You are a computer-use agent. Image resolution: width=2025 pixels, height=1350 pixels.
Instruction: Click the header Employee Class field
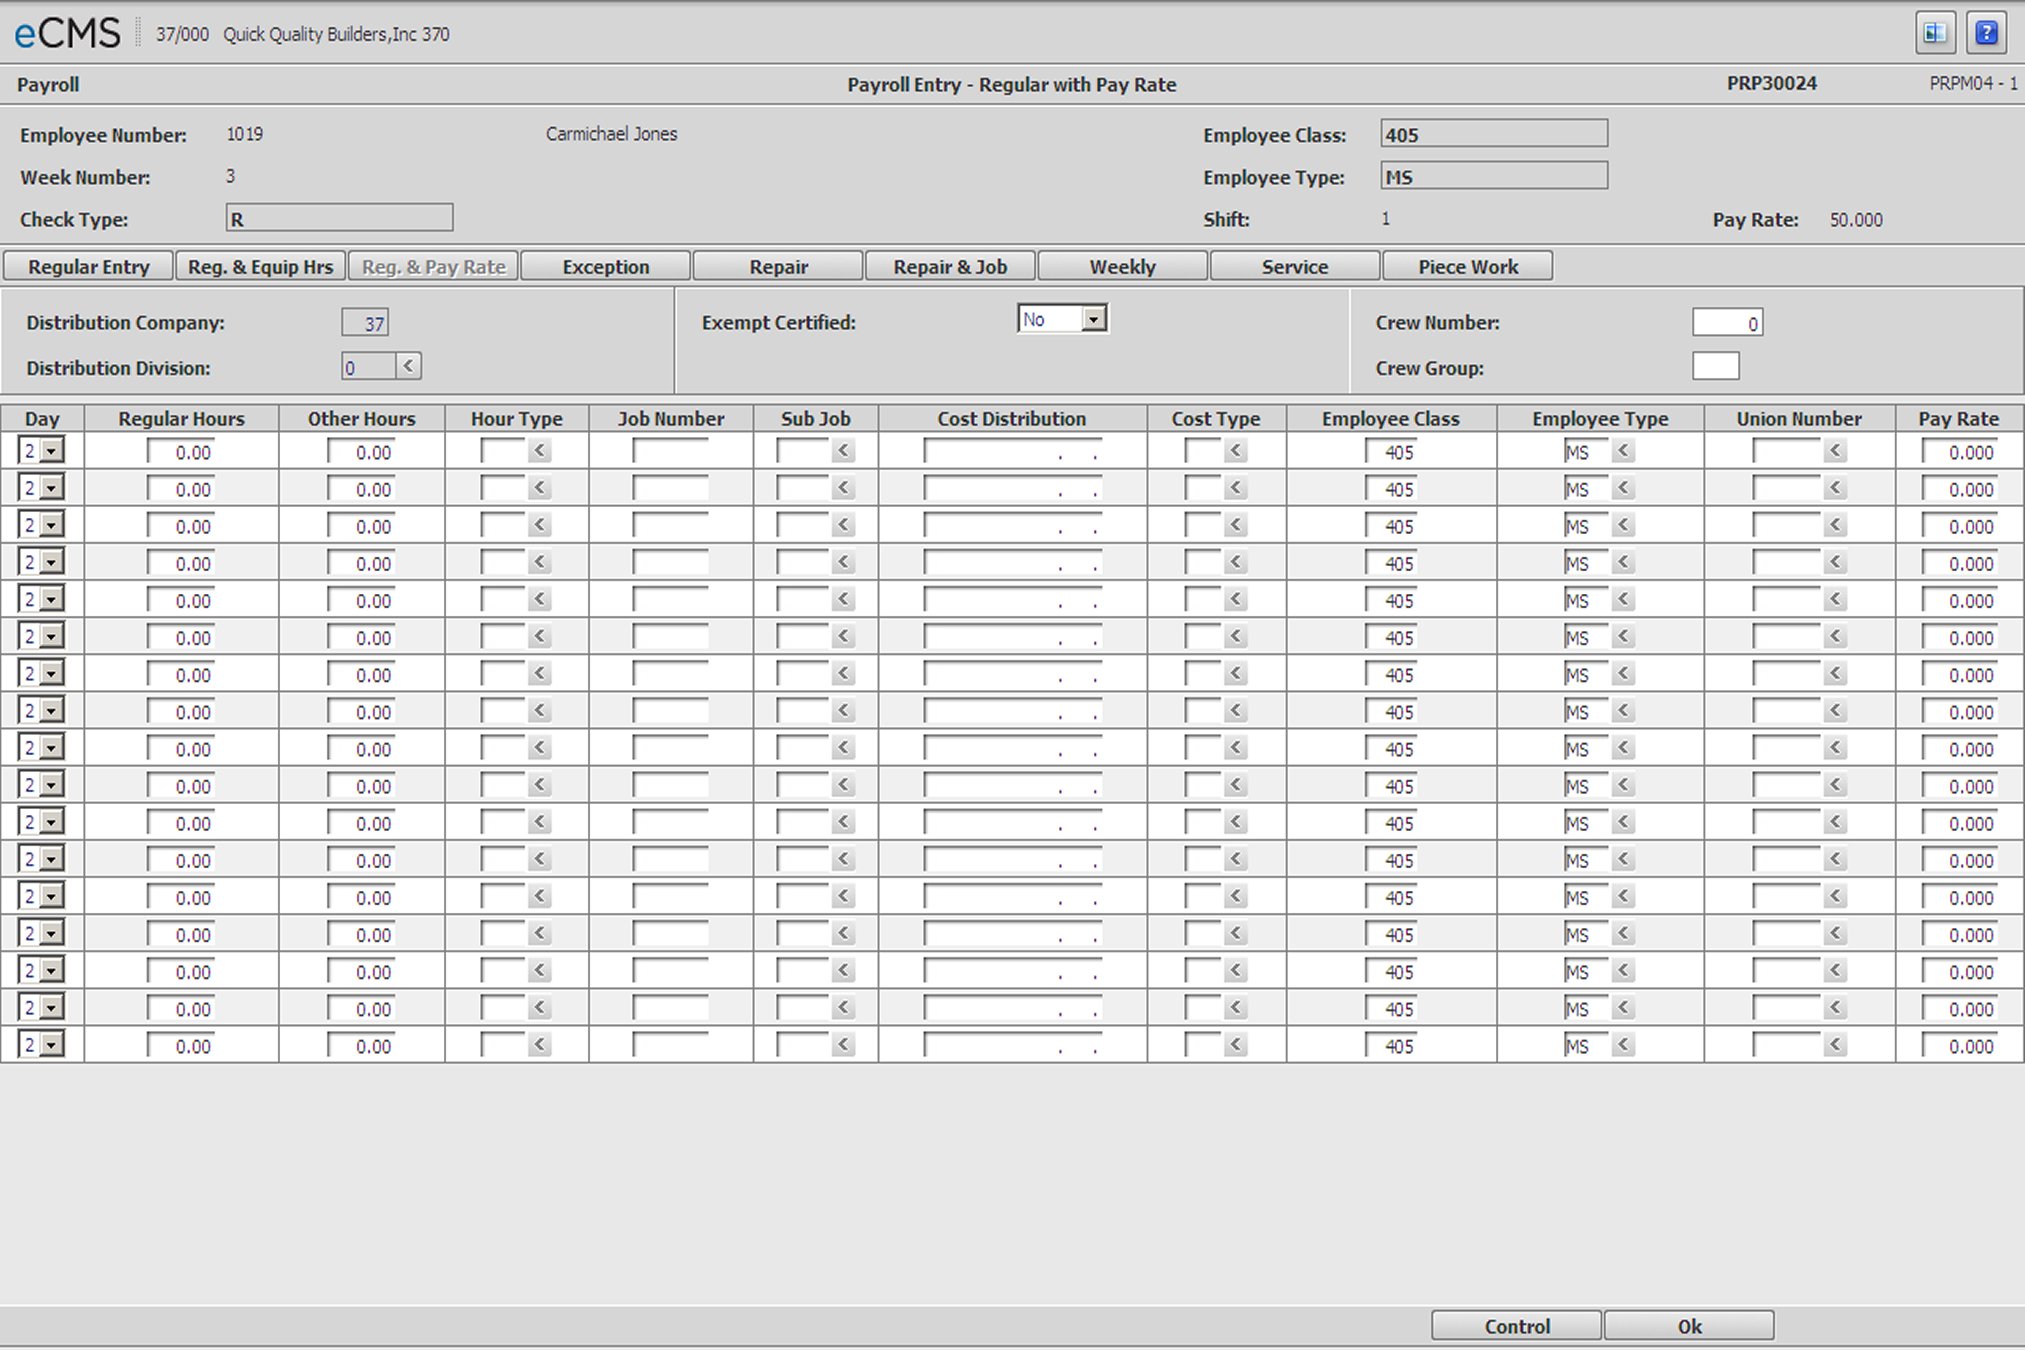tap(1494, 134)
